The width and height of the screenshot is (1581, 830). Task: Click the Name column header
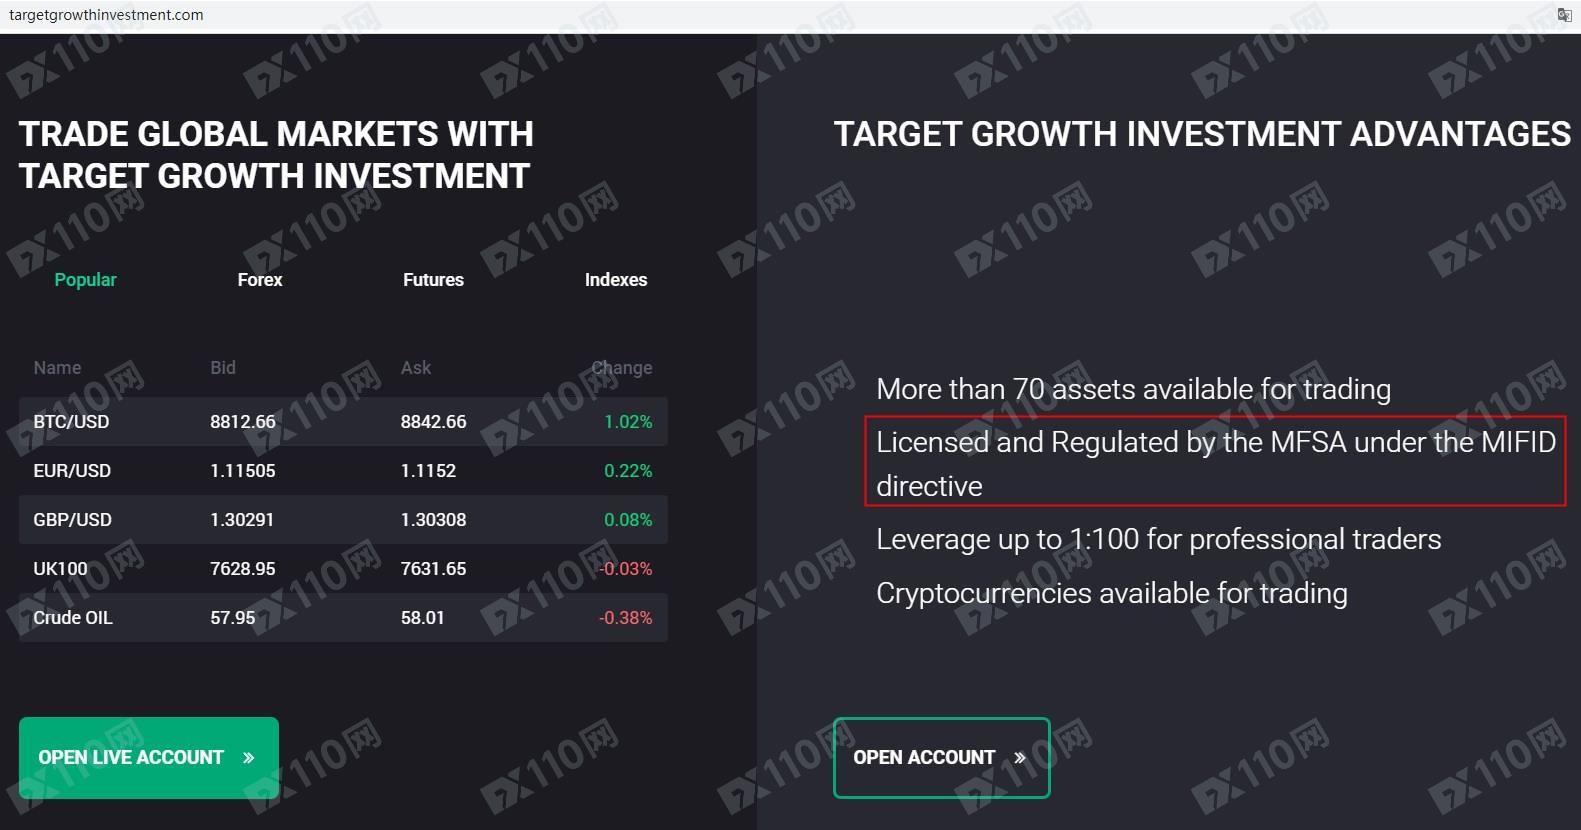tap(57, 368)
